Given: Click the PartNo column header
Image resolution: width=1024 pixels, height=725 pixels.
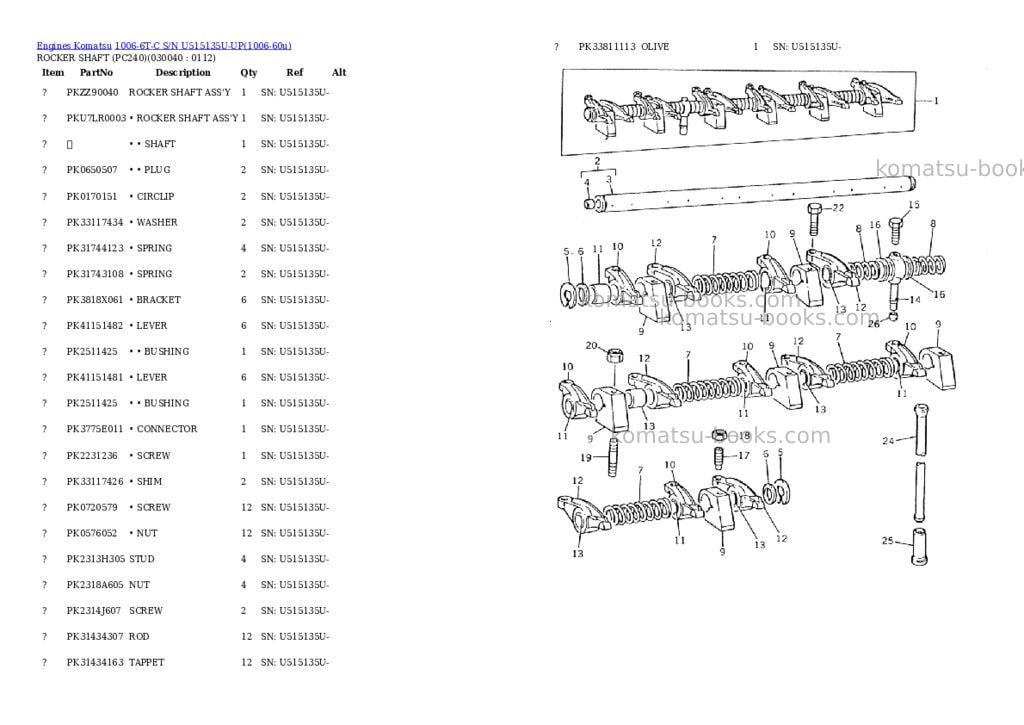Looking at the screenshot, I should coord(96,72).
